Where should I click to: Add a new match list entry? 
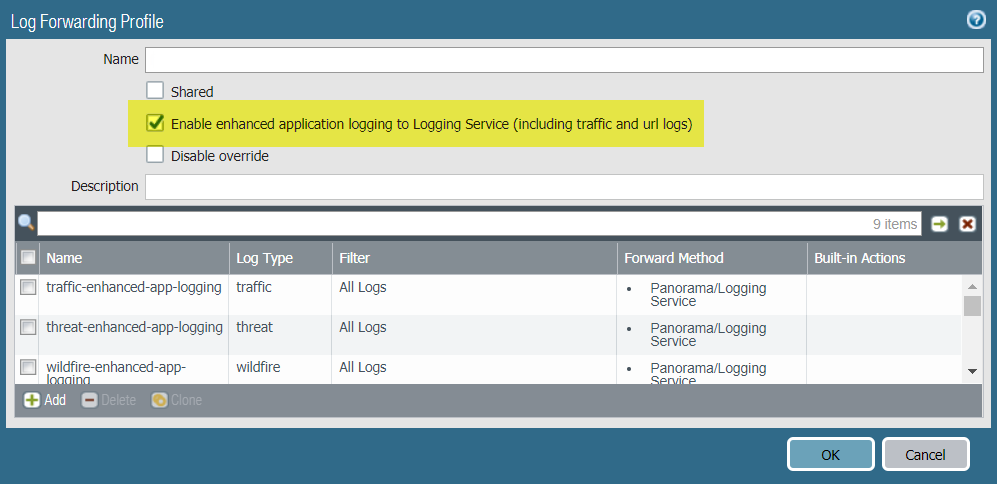click(45, 400)
